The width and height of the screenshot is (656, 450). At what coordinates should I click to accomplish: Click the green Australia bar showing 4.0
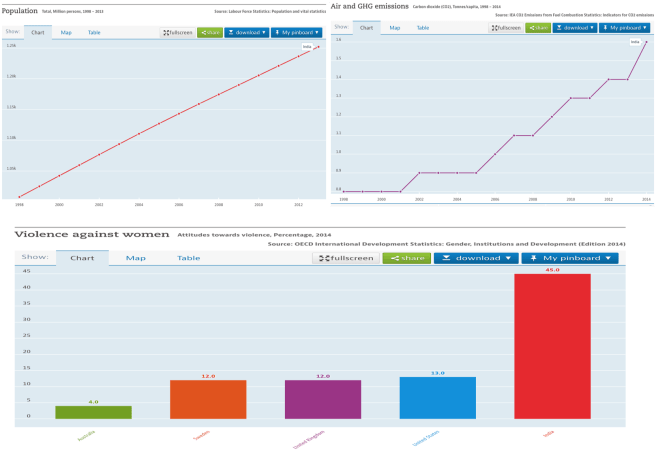[93, 412]
